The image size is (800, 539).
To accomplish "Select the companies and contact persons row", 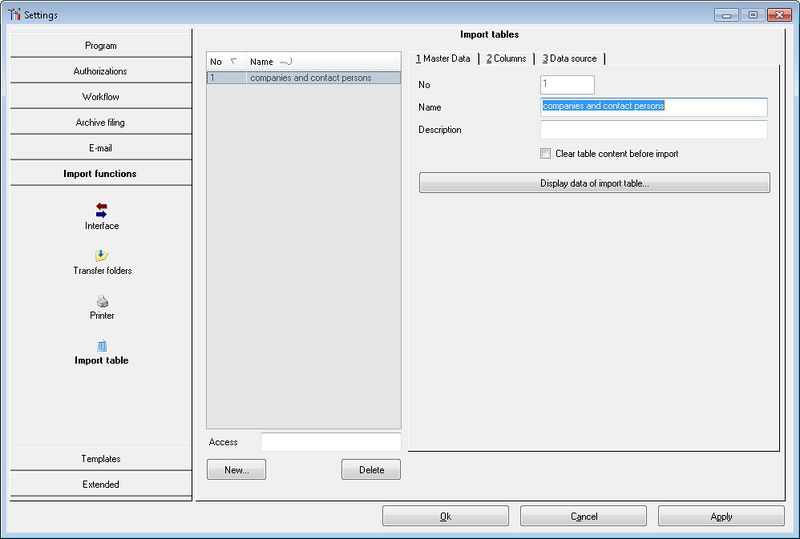I will pos(304,78).
